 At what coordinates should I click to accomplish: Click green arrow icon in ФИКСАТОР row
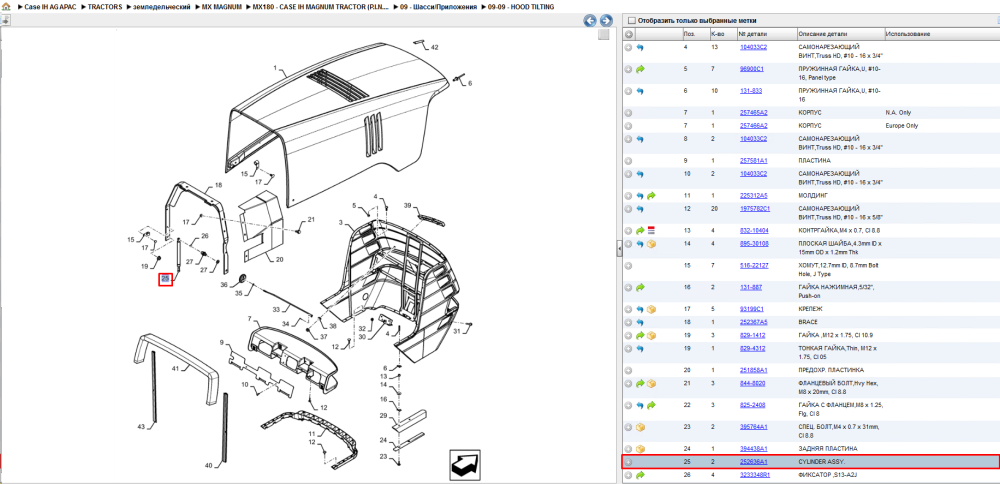click(640, 475)
